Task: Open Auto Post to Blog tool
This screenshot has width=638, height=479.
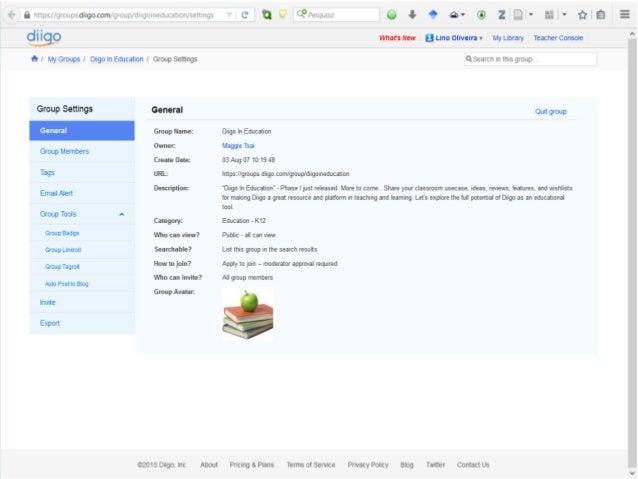Action: pos(67,284)
